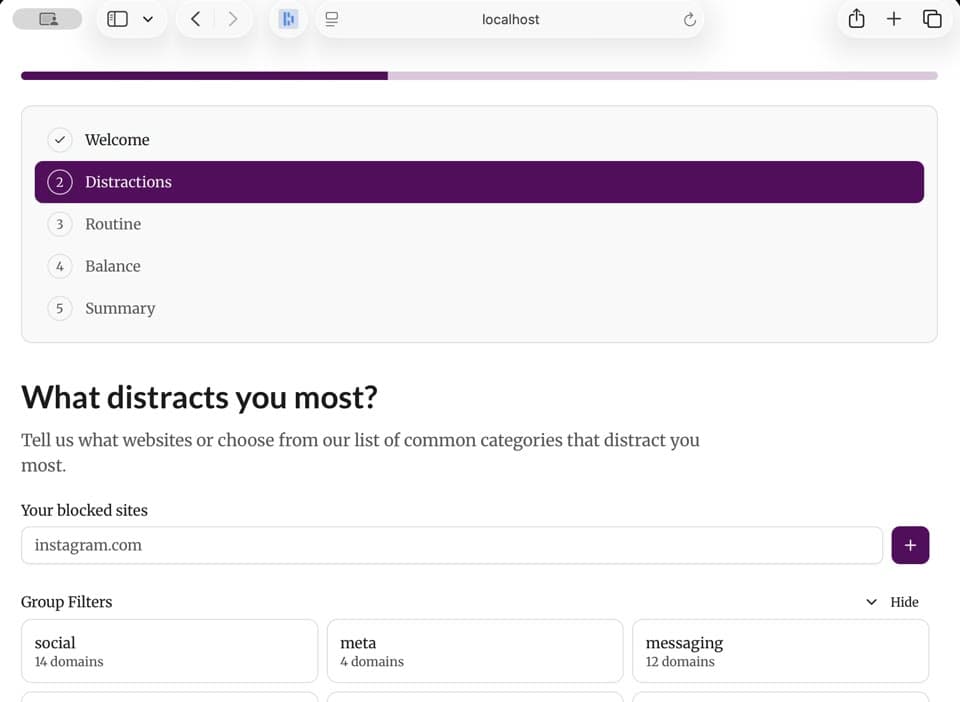Click the localhost address bar

pos(510,19)
